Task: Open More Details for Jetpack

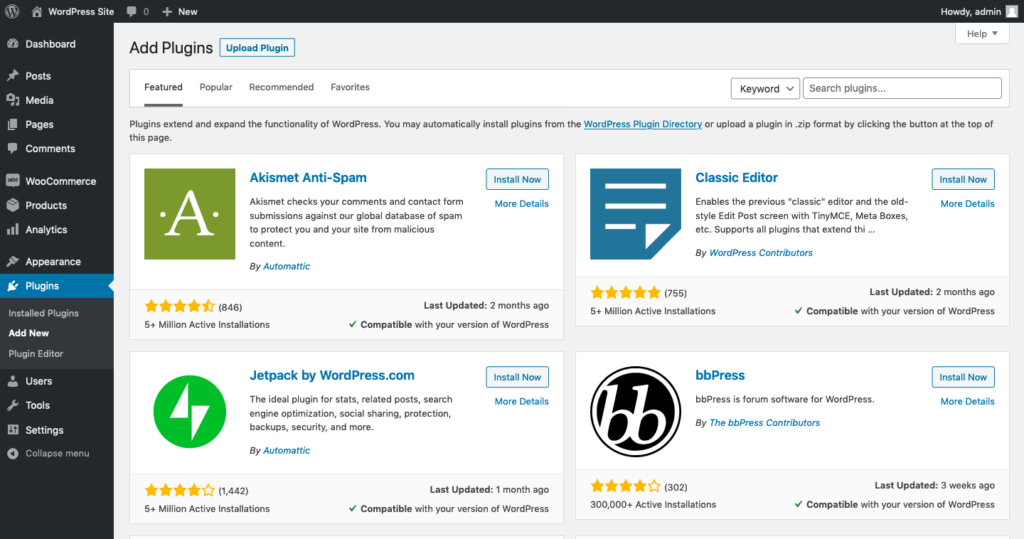Action: pos(521,401)
